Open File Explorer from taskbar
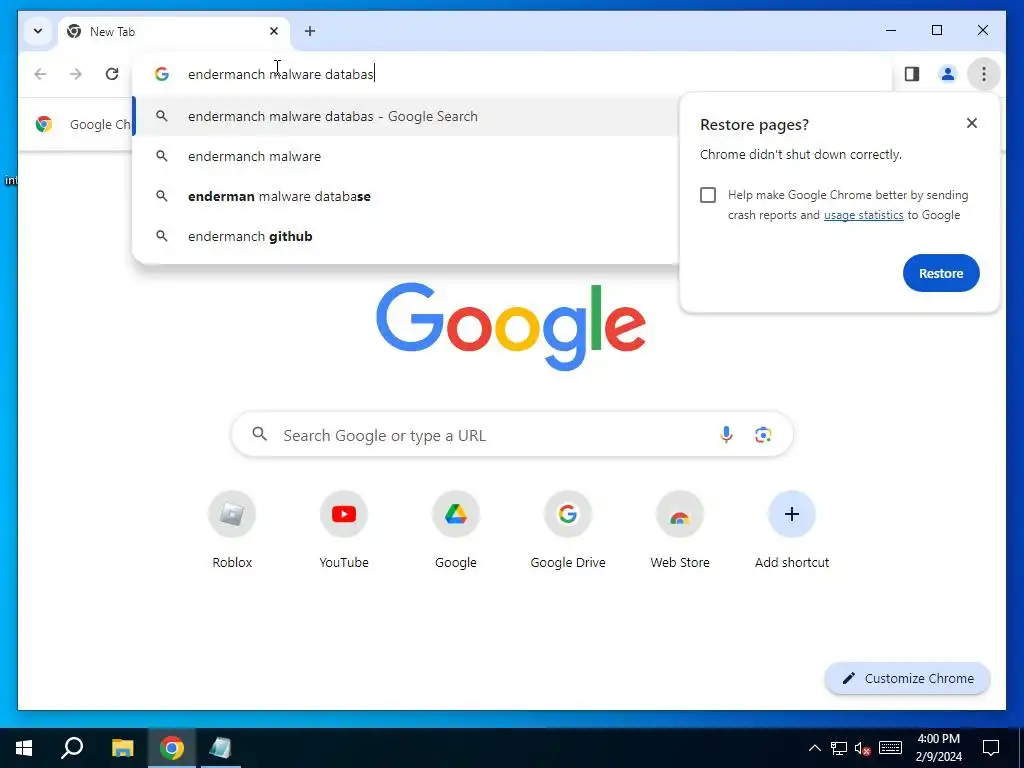Viewport: 1024px width, 768px height. click(x=122, y=748)
